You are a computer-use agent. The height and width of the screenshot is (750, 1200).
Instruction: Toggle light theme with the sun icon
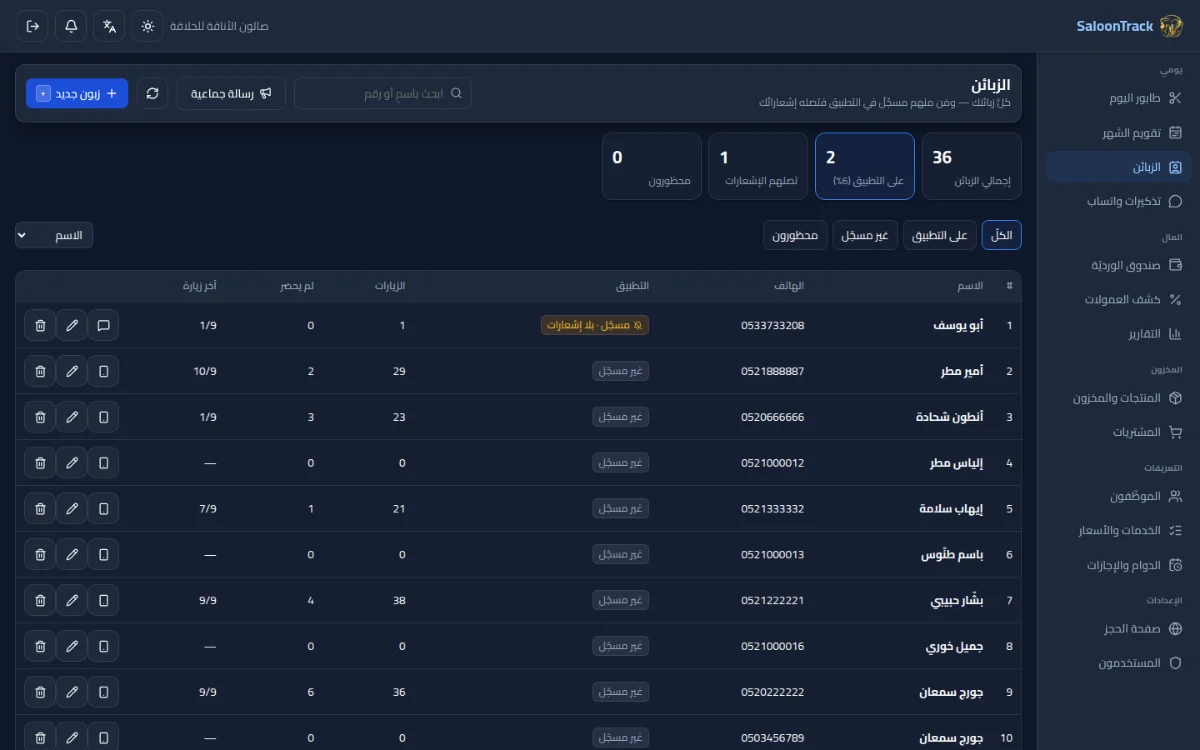(148, 26)
